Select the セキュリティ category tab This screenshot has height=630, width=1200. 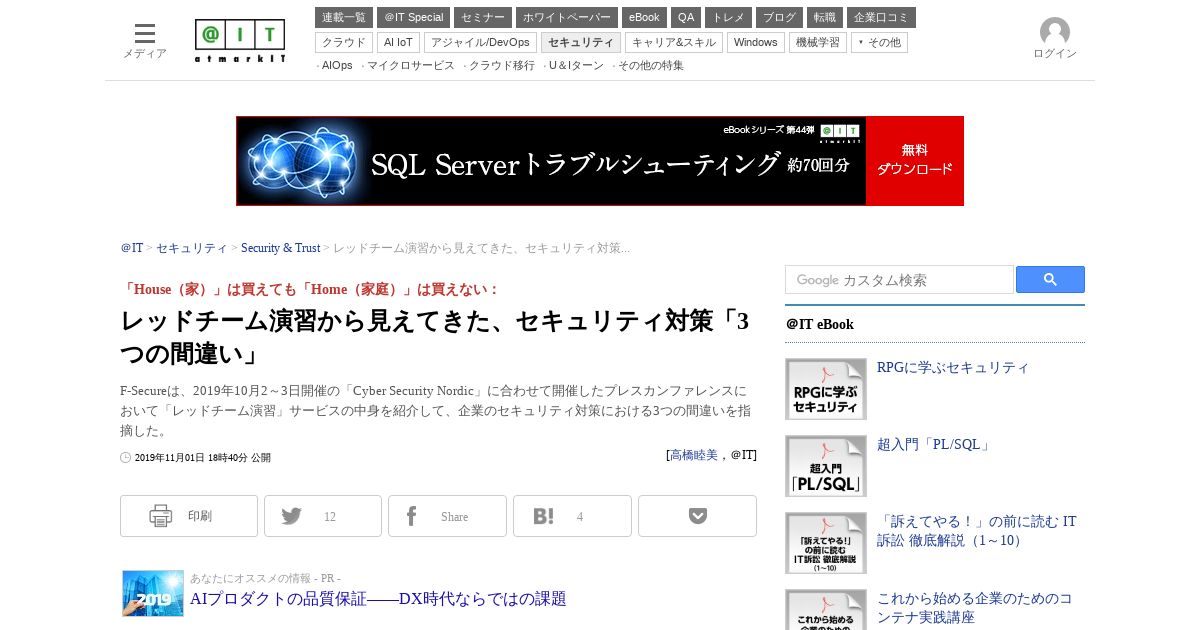[581, 42]
